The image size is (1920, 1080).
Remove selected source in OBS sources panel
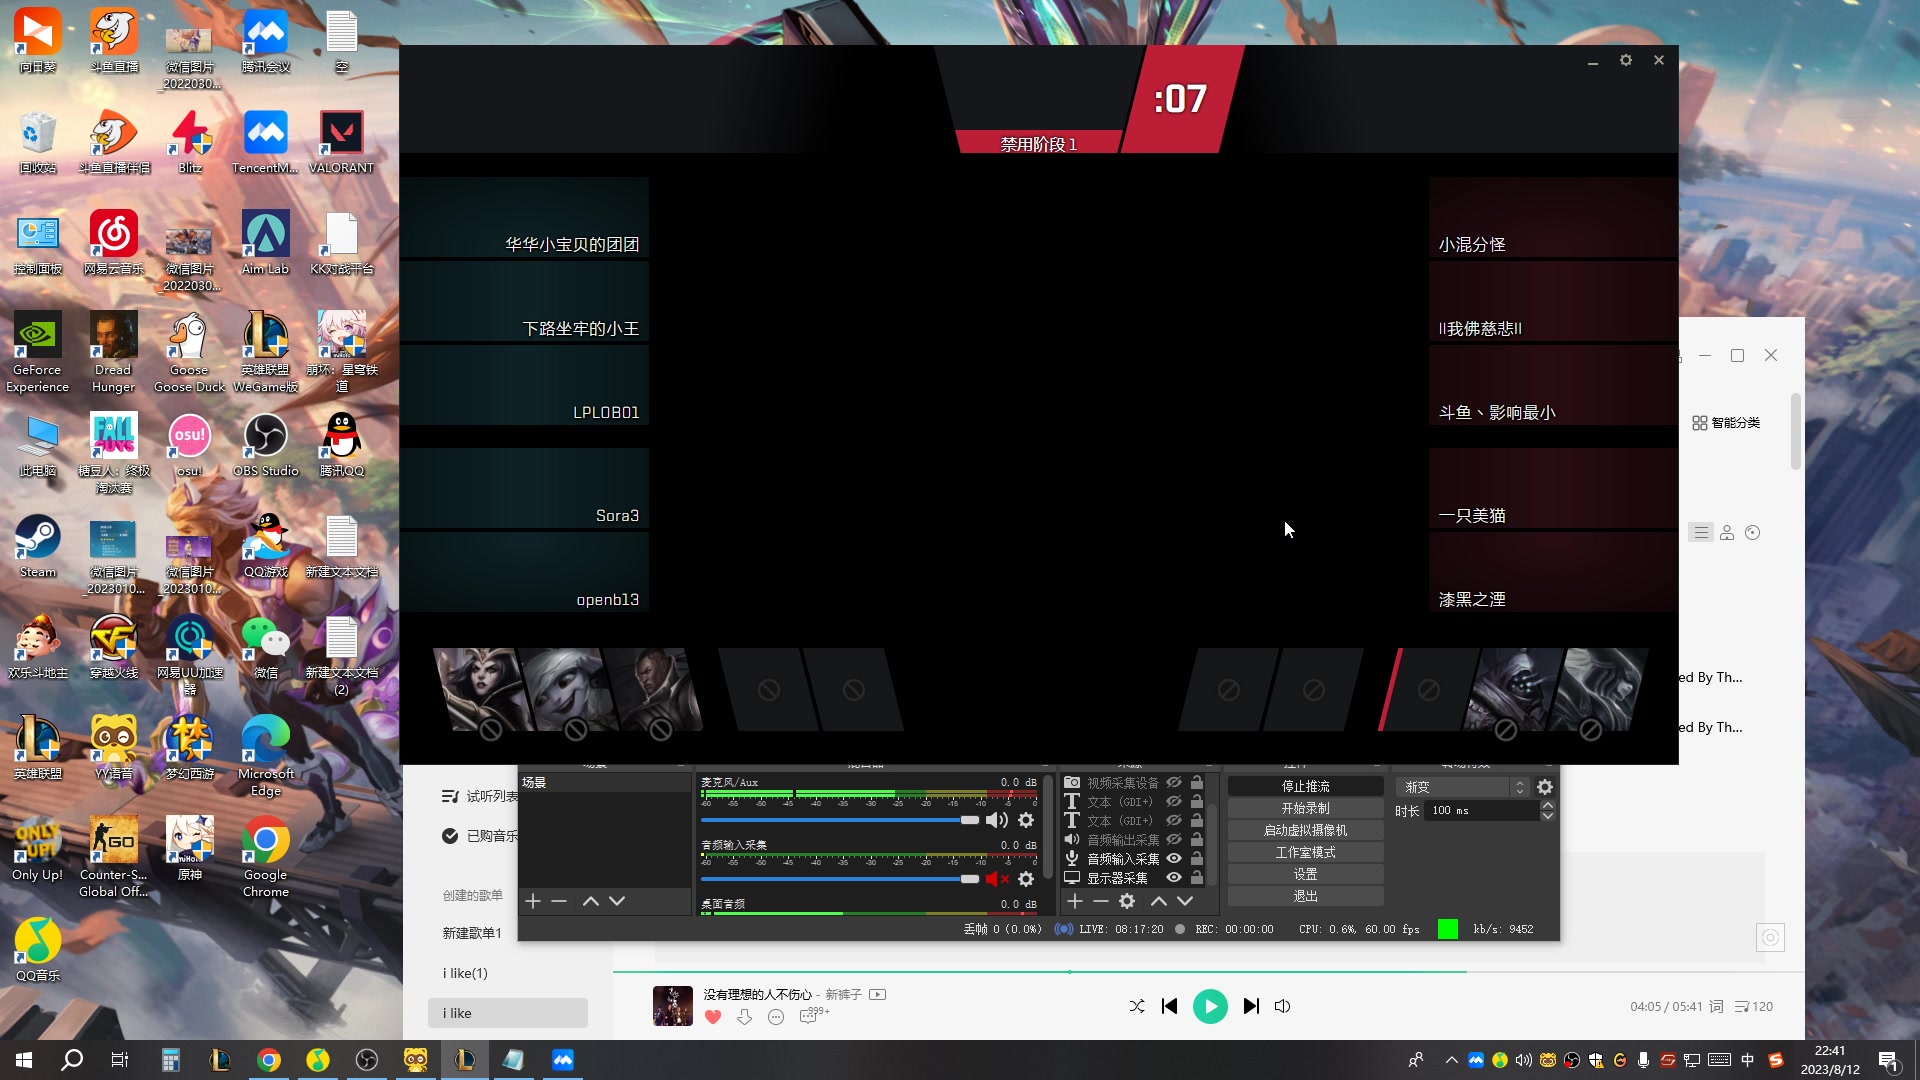(1101, 901)
